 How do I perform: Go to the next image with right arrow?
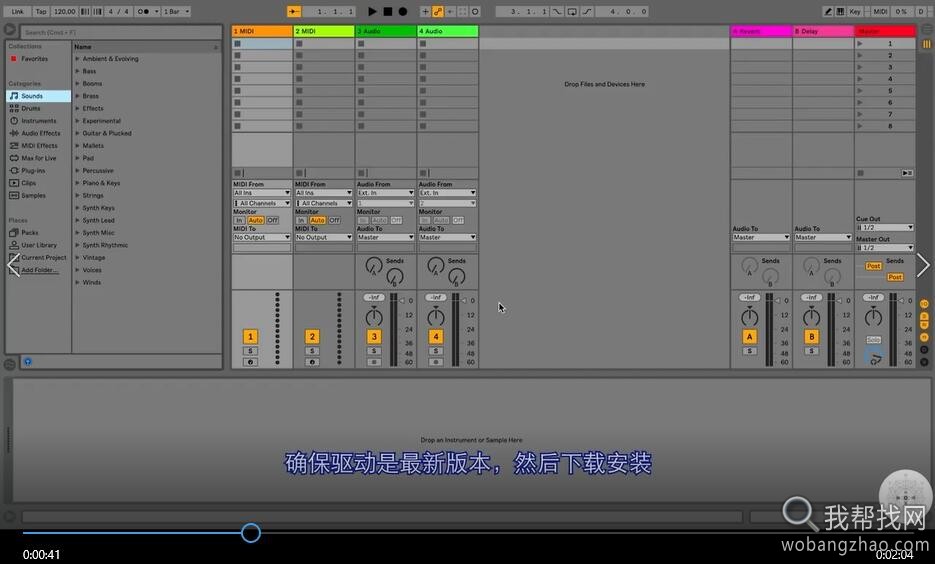(x=923, y=265)
